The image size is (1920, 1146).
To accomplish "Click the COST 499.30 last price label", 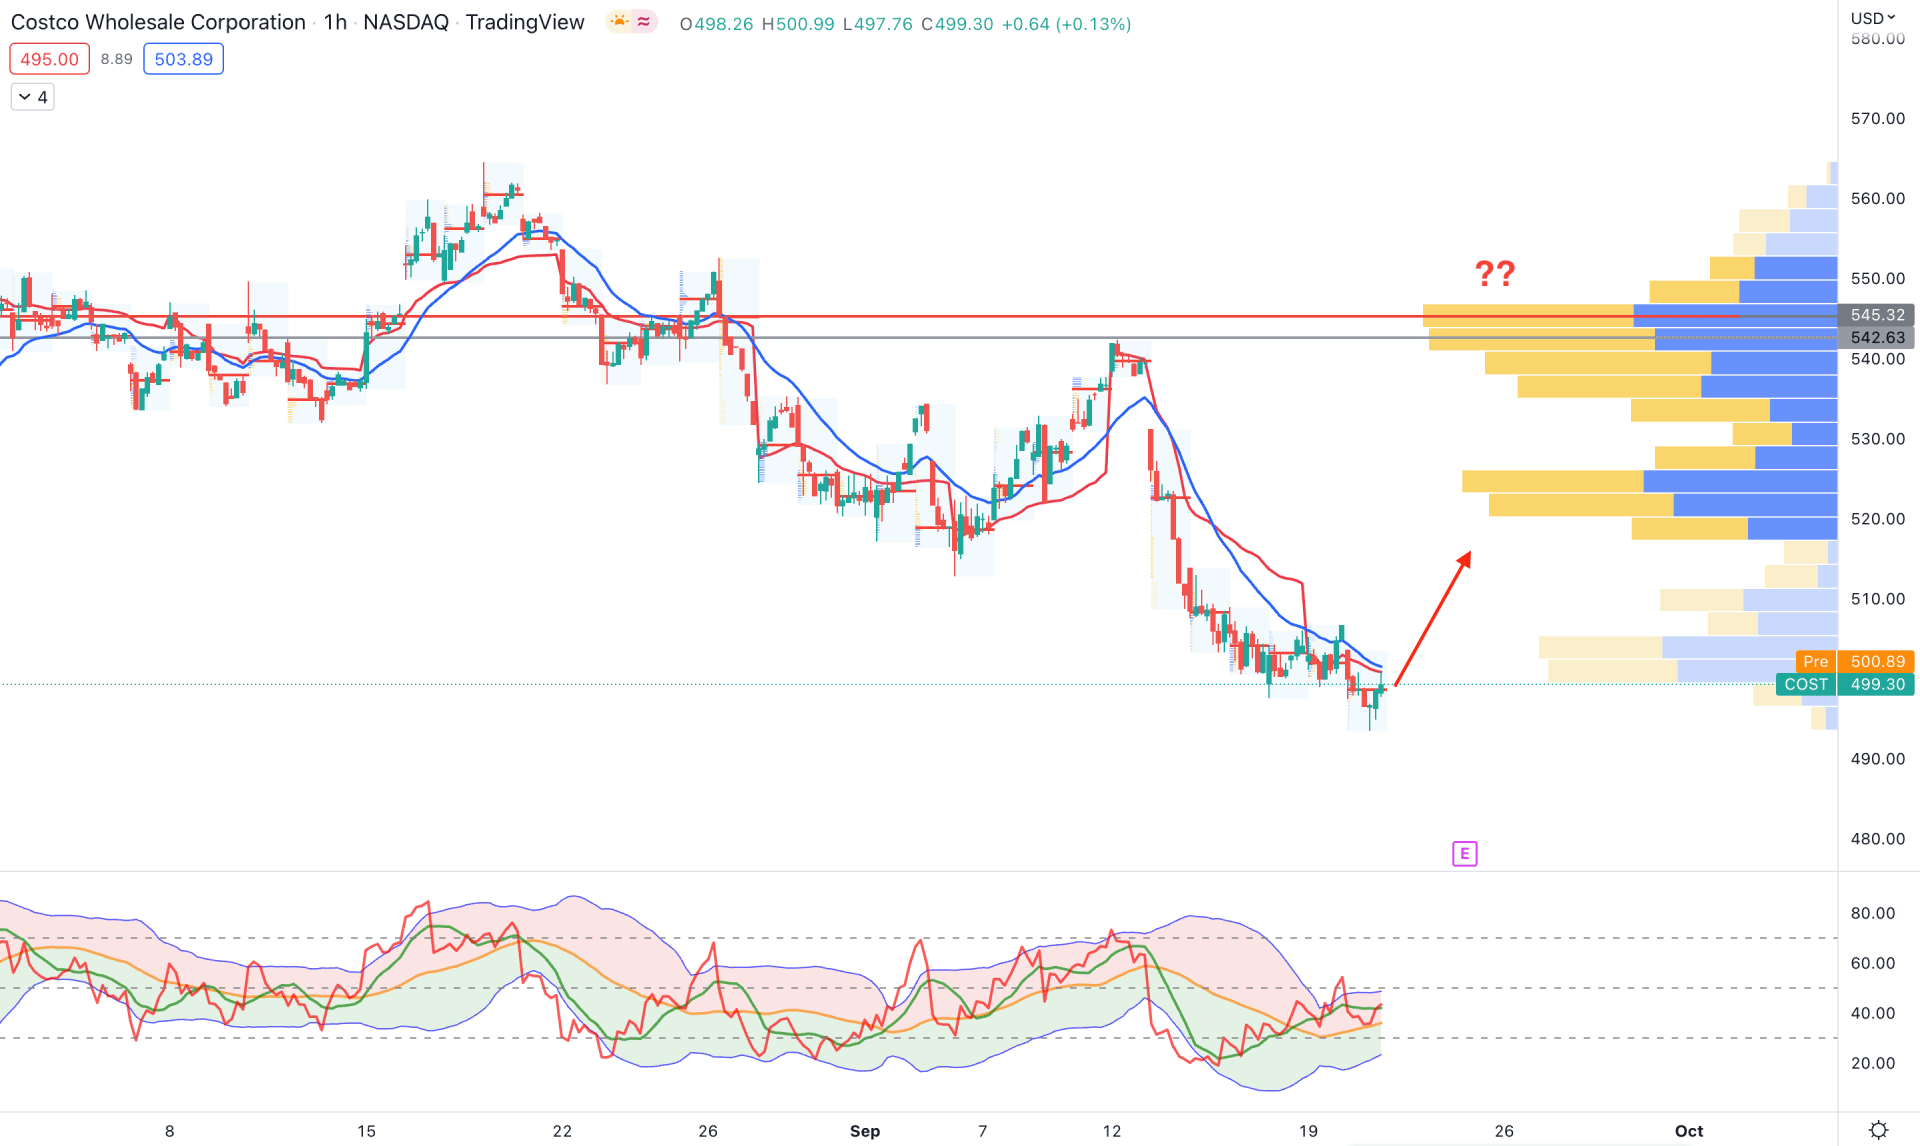I will click(1845, 684).
